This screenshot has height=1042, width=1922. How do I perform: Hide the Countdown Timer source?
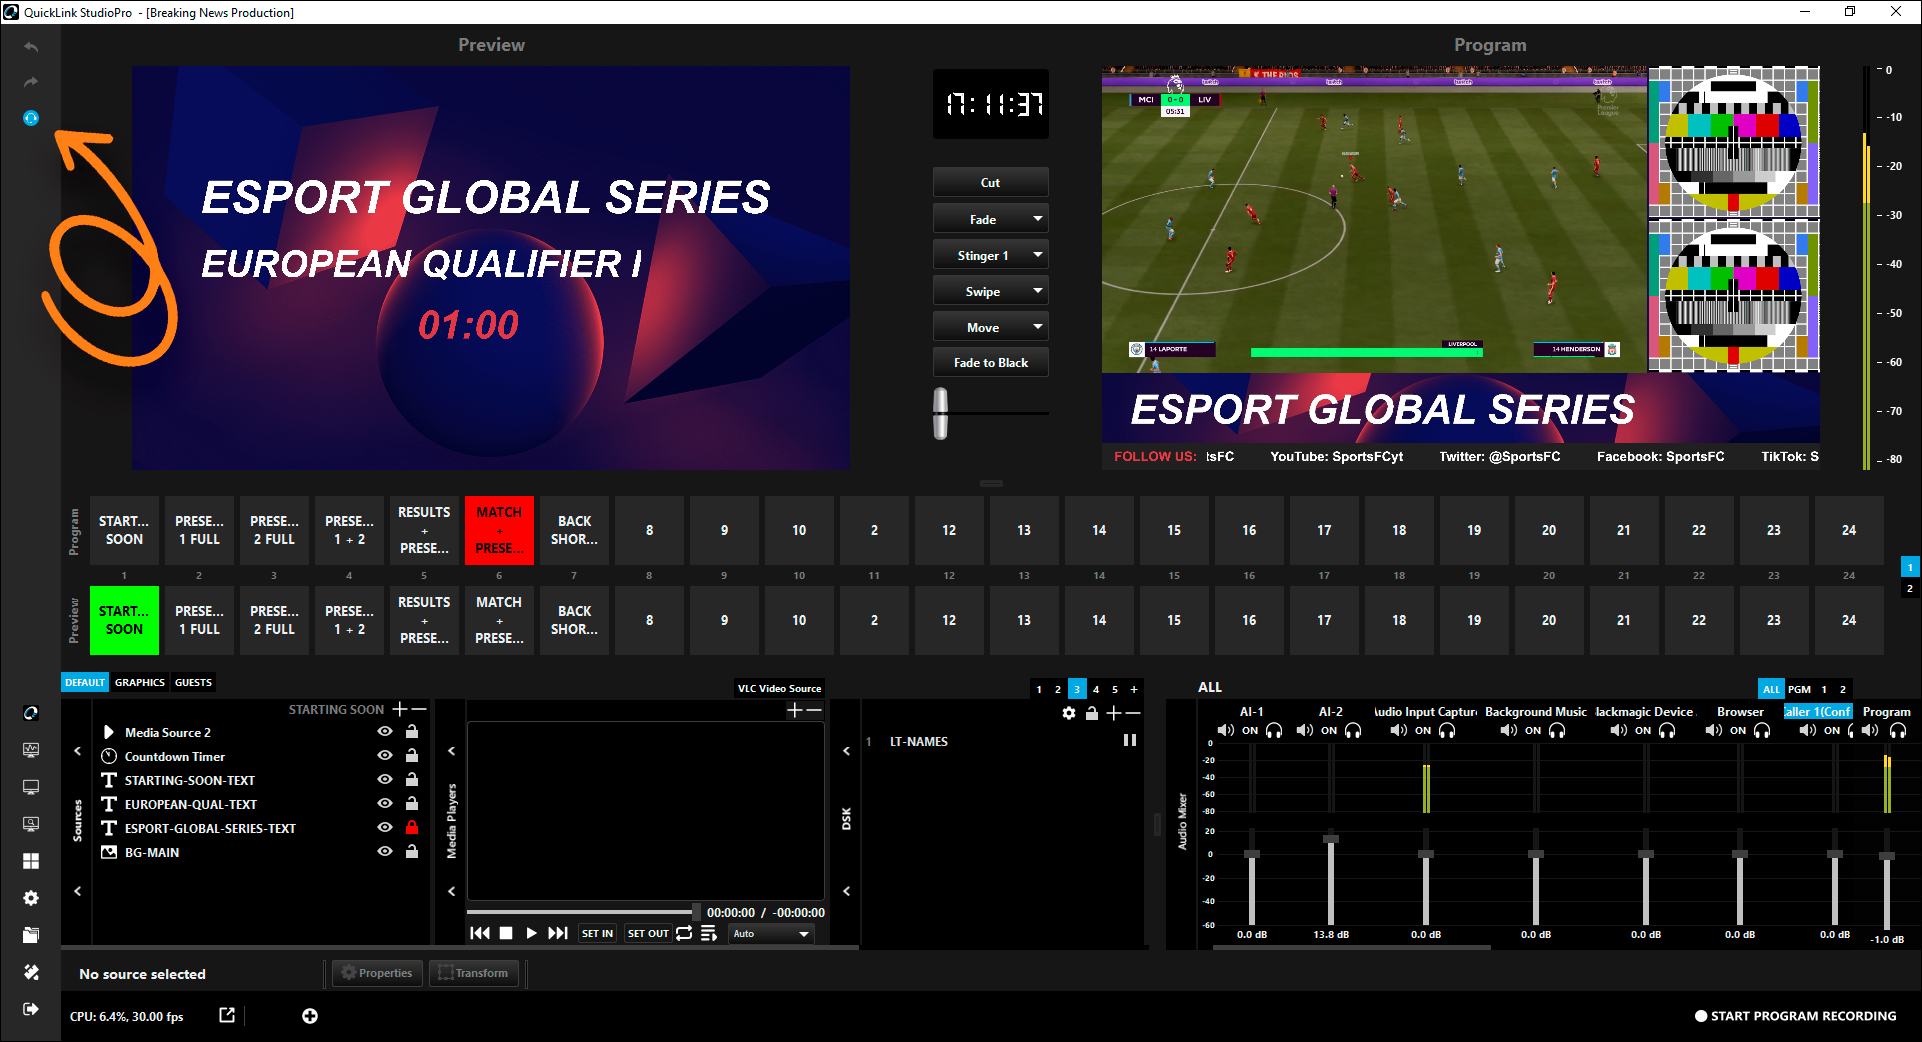[x=385, y=756]
